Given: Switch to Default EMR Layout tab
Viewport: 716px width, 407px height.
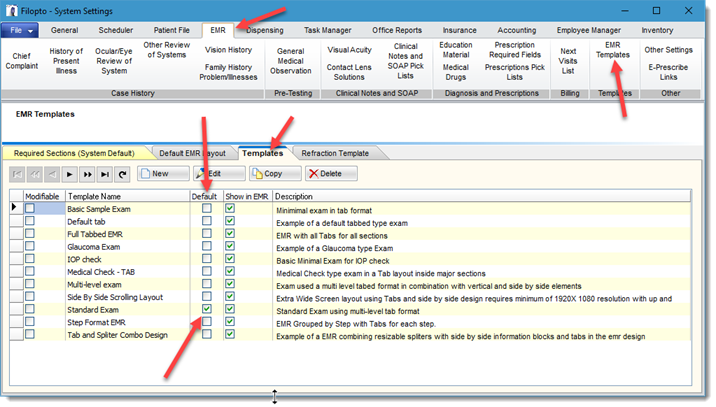Looking at the screenshot, I should [192, 153].
